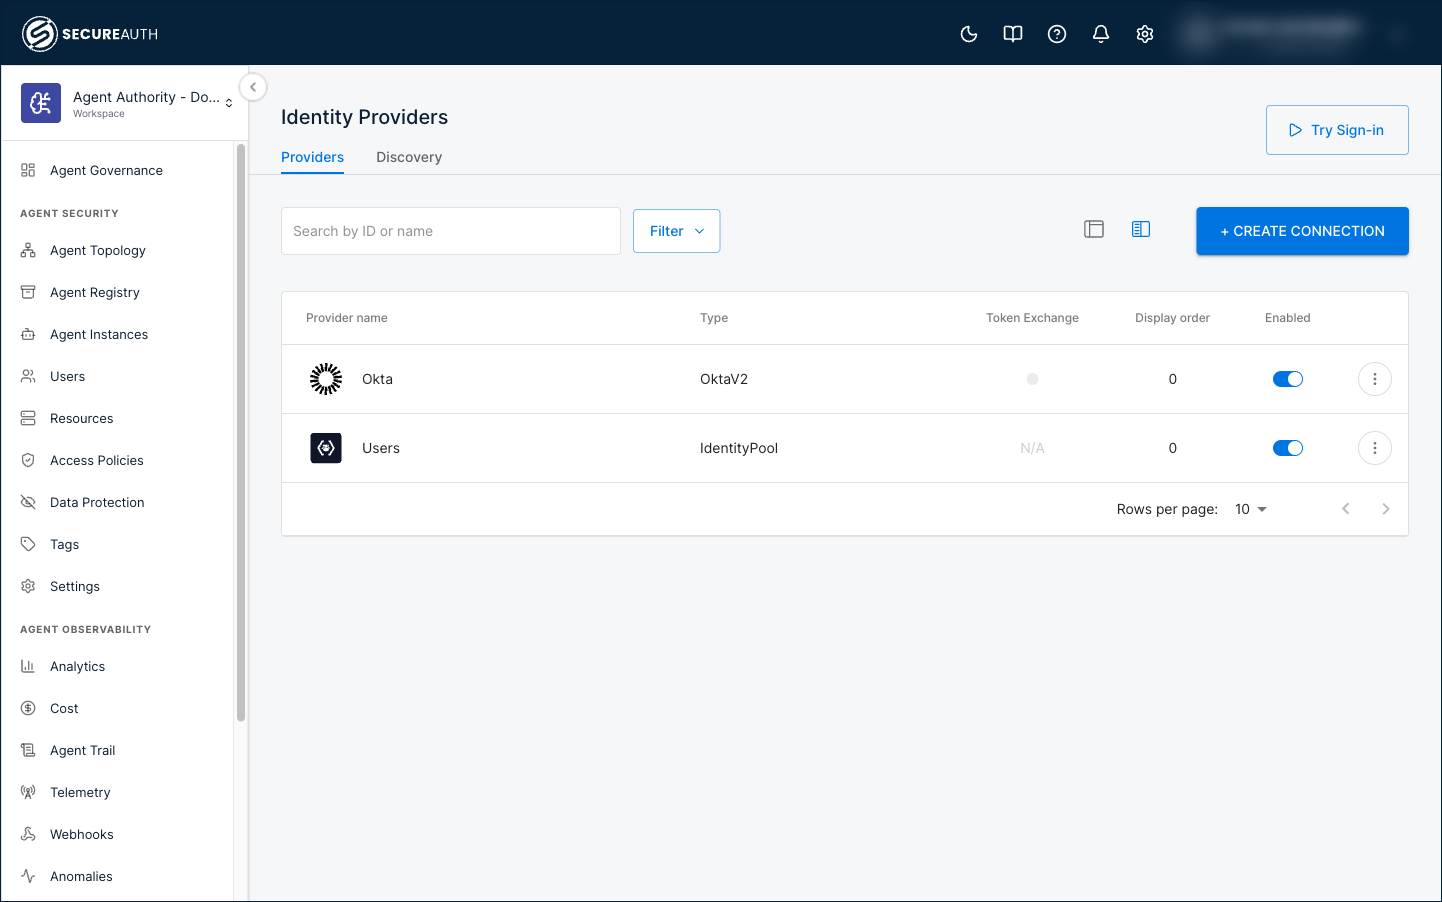Click the SecureAuth logo
1442x902 pixels.
[90, 34]
